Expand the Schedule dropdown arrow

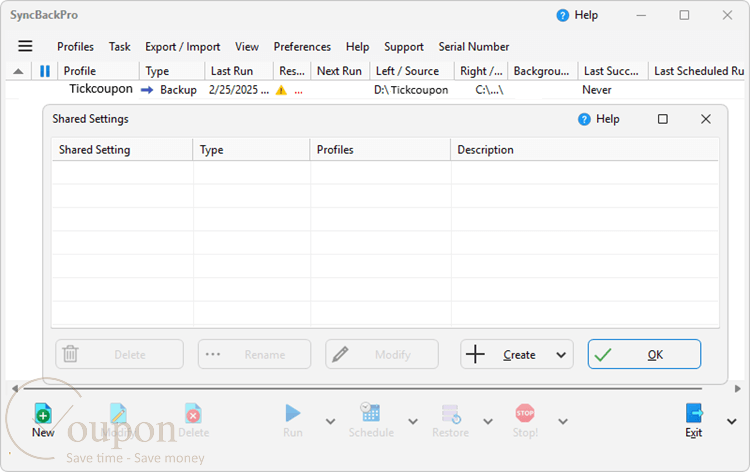[x=413, y=421]
